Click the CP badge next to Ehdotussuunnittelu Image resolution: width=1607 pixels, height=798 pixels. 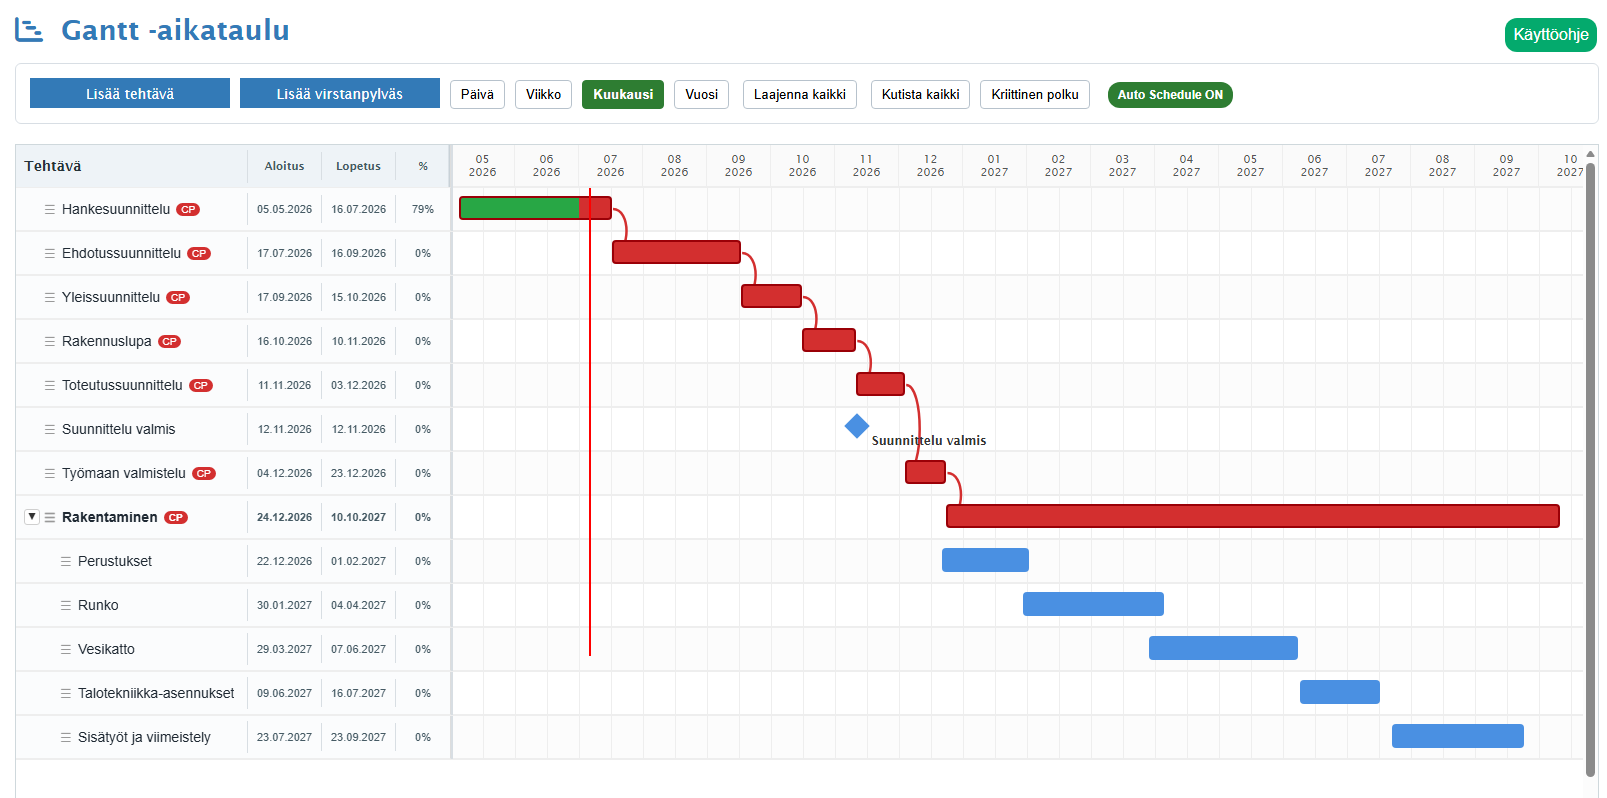199,254
